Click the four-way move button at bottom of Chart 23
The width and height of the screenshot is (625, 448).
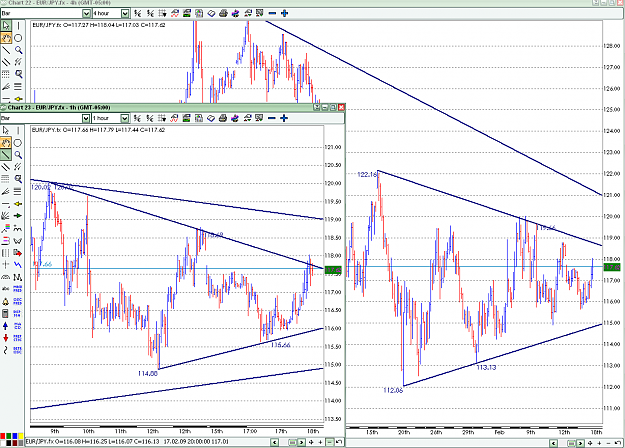[x=311, y=442]
